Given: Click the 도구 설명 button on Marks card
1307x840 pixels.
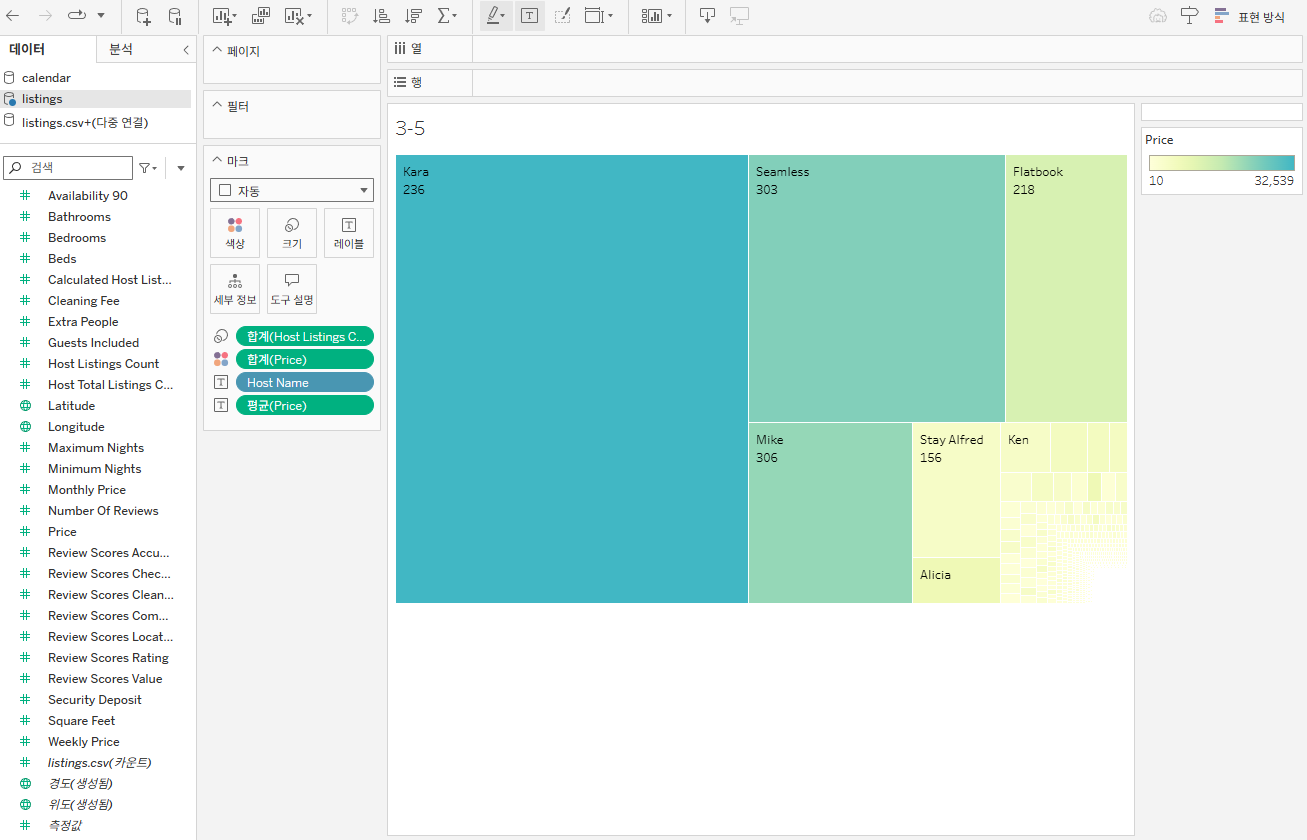Looking at the screenshot, I should pyautogui.click(x=292, y=289).
